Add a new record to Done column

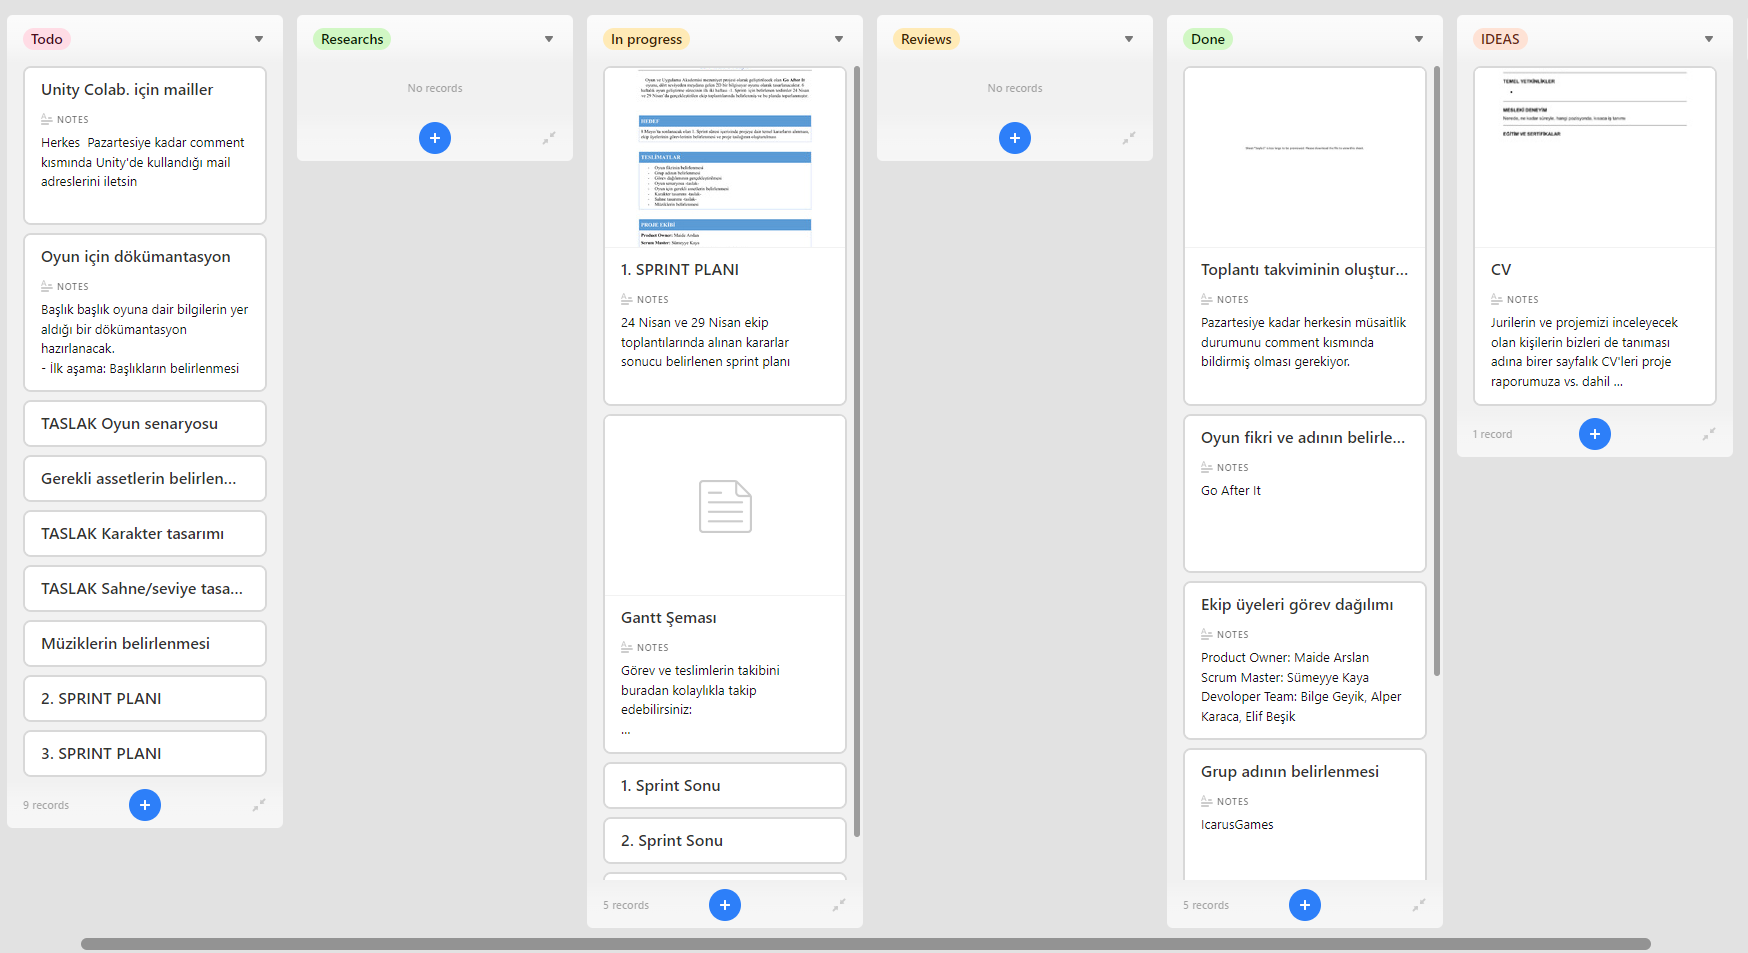pyautogui.click(x=1305, y=905)
